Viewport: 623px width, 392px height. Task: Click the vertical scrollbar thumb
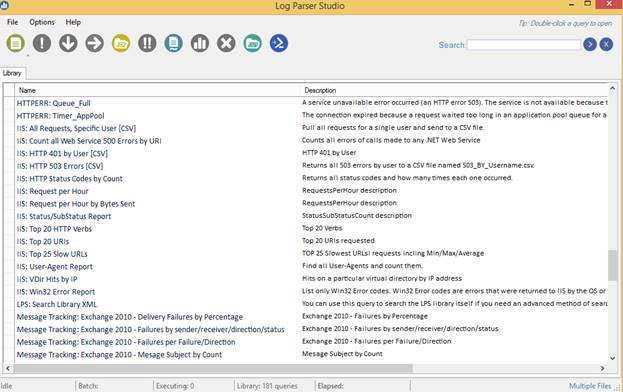(612, 265)
